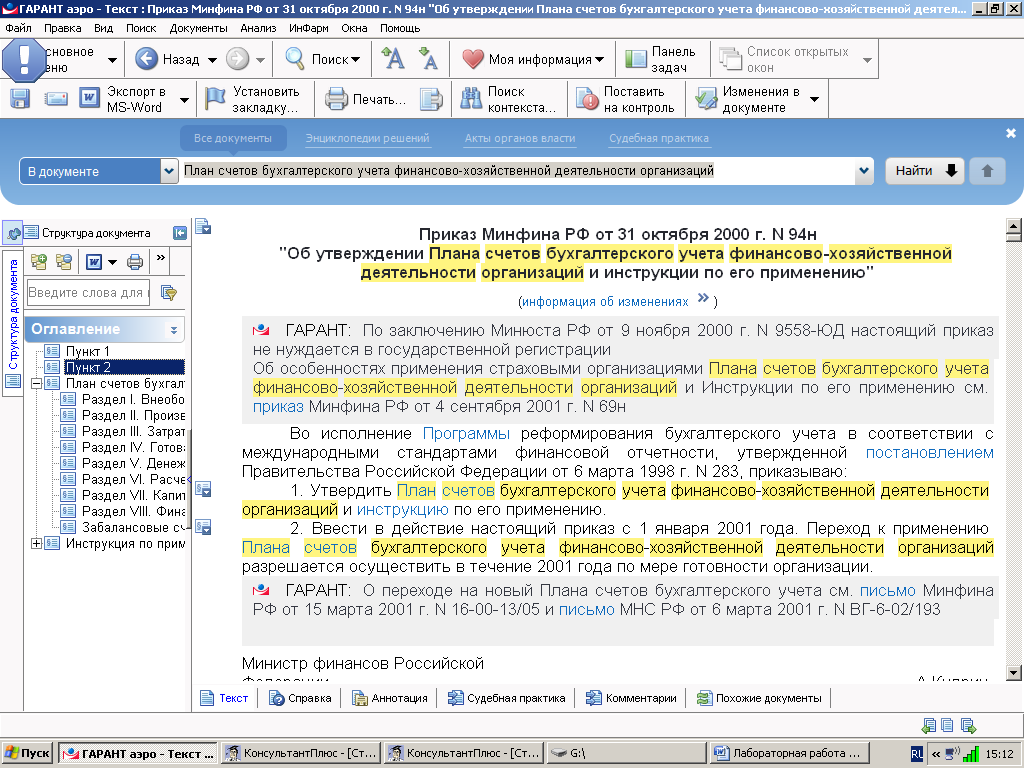The width and height of the screenshot is (1024, 768).
Task: Open Изменения в документе icon
Action: tap(706, 99)
